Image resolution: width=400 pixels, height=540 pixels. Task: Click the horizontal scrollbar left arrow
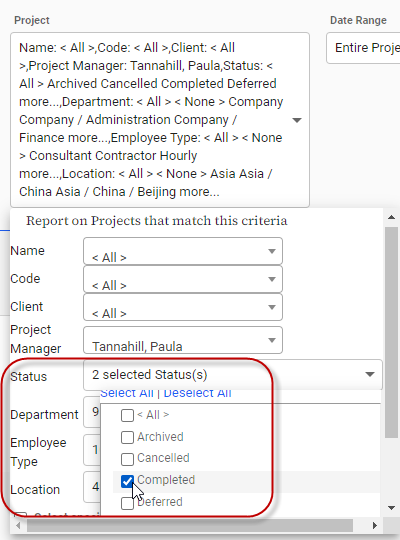[18, 526]
